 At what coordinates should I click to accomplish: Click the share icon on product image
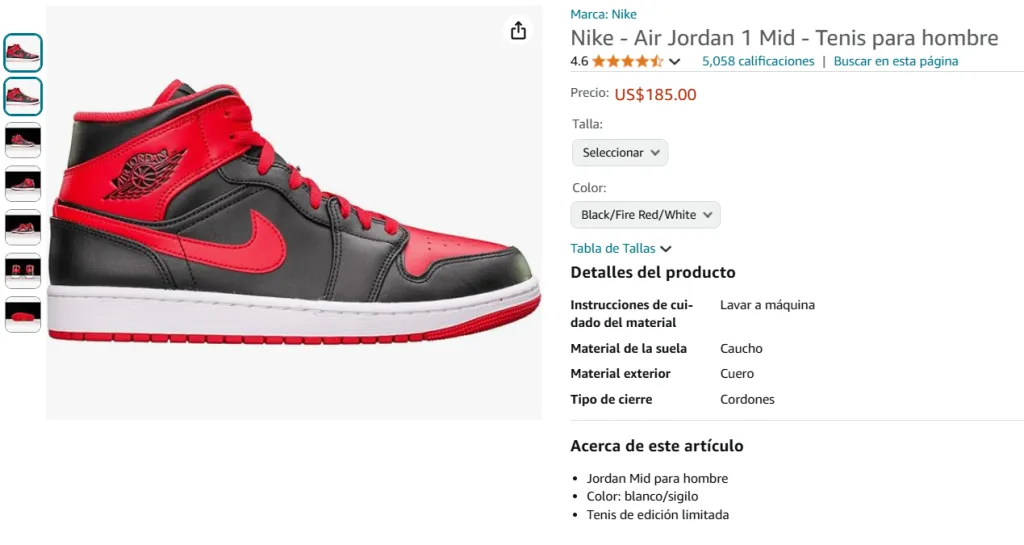pos(518,31)
